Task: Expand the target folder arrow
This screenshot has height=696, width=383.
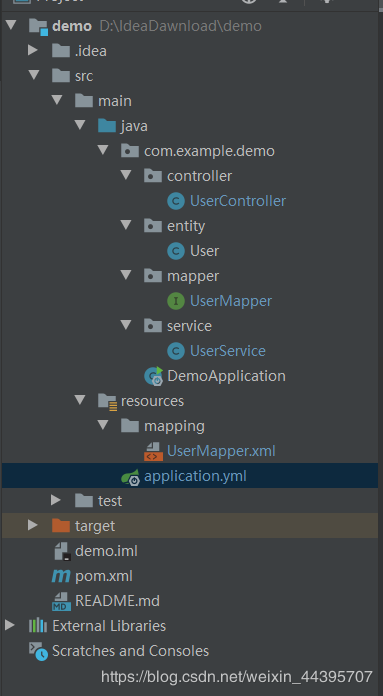Action: tap(33, 525)
